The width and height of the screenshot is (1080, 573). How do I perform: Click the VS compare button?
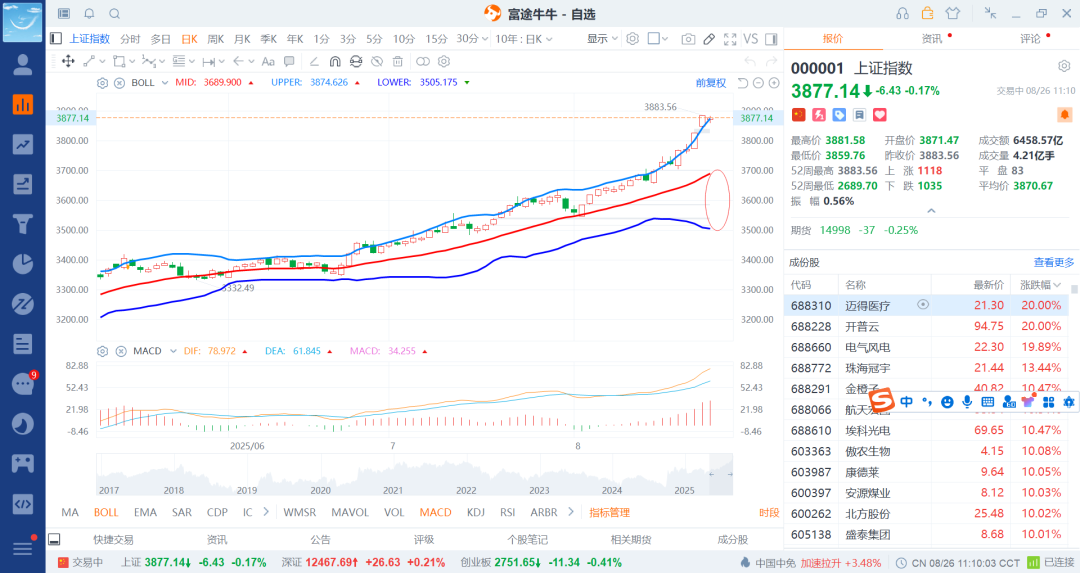click(750, 39)
